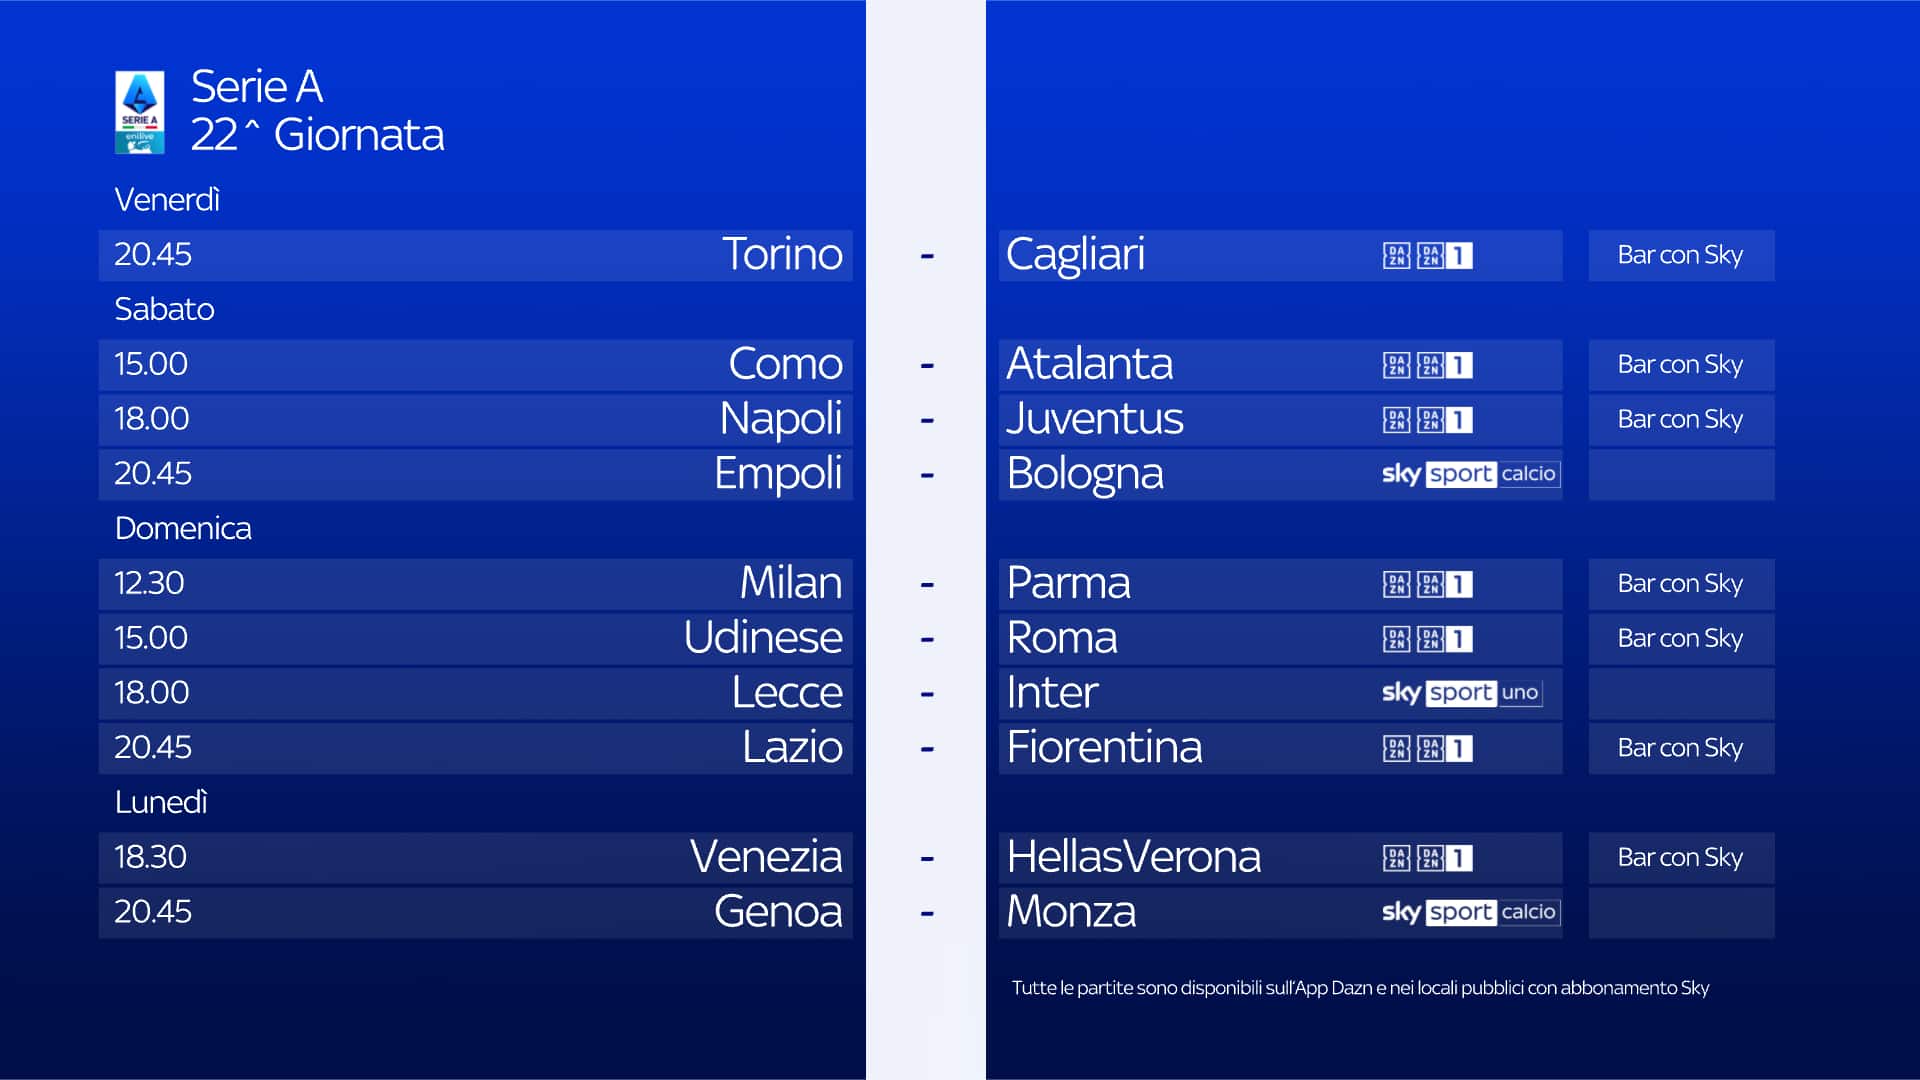
Task: Click the DAZN icon beside HellasVerona
Action: click(1396, 858)
